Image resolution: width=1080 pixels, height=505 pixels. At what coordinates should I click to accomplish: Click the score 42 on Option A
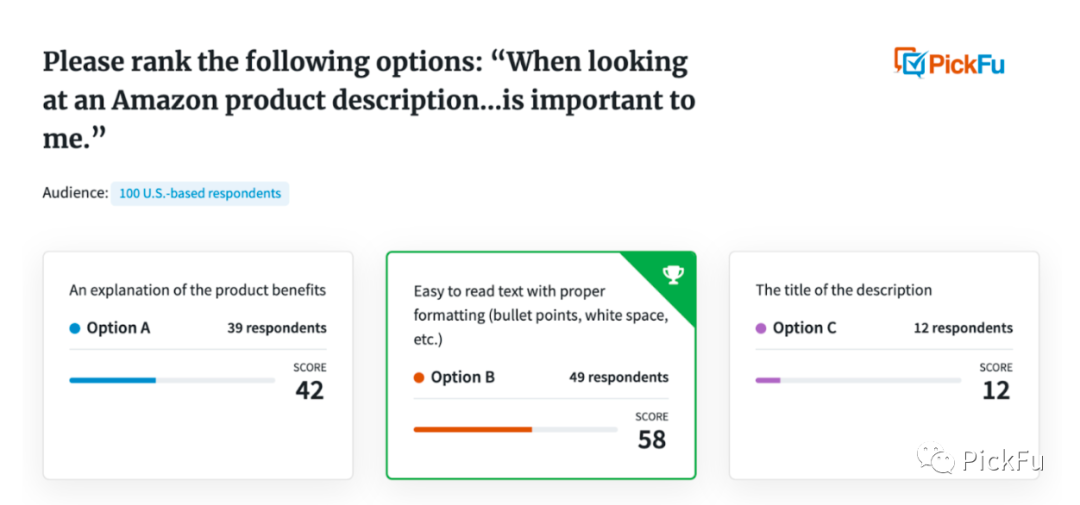pyautogui.click(x=309, y=390)
